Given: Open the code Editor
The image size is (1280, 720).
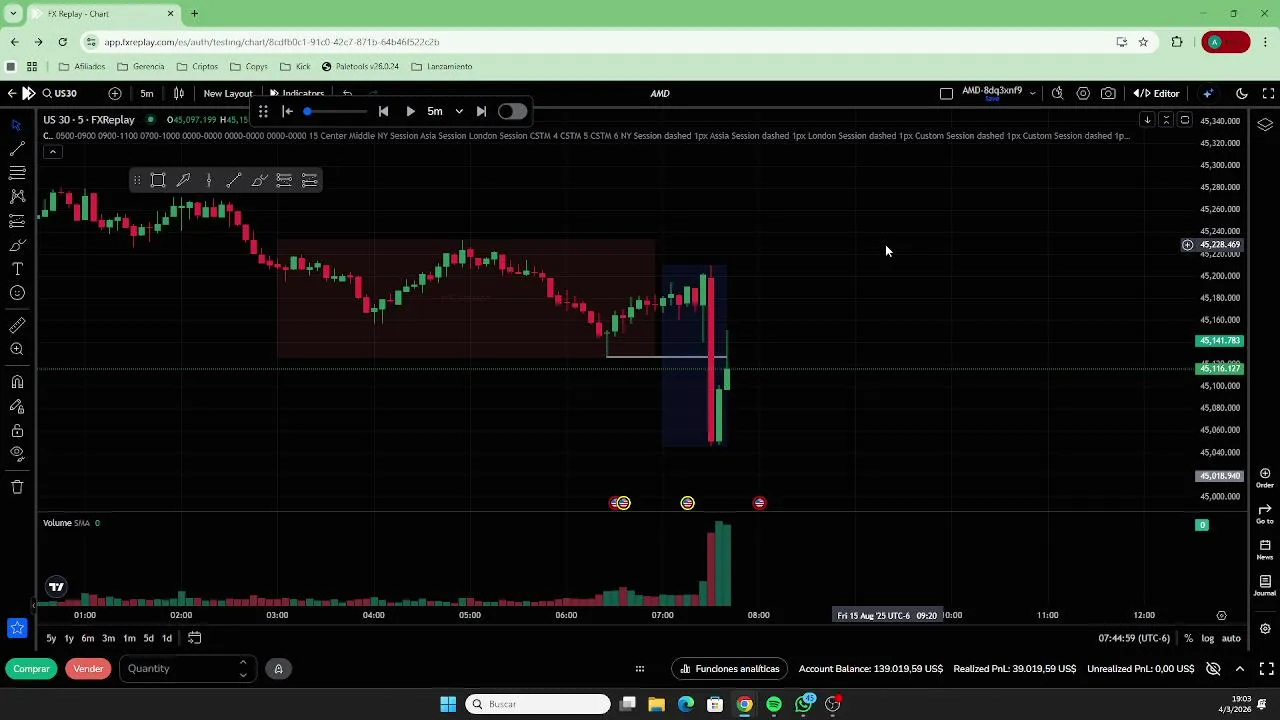Looking at the screenshot, I should pos(1157,93).
